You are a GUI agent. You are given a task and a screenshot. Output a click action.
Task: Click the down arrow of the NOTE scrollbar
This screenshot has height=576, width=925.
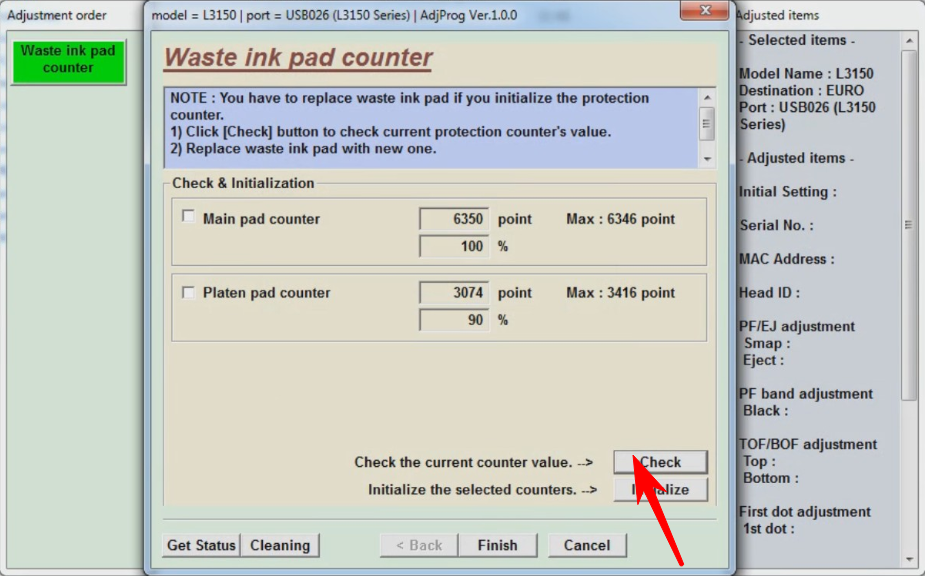tap(707, 159)
